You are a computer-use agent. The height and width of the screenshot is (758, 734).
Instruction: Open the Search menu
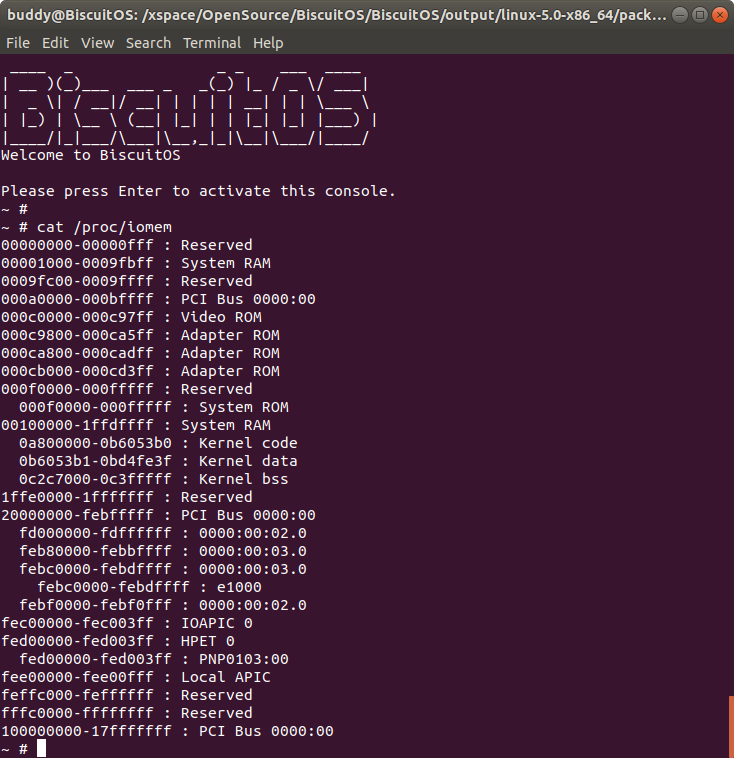coord(149,43)
